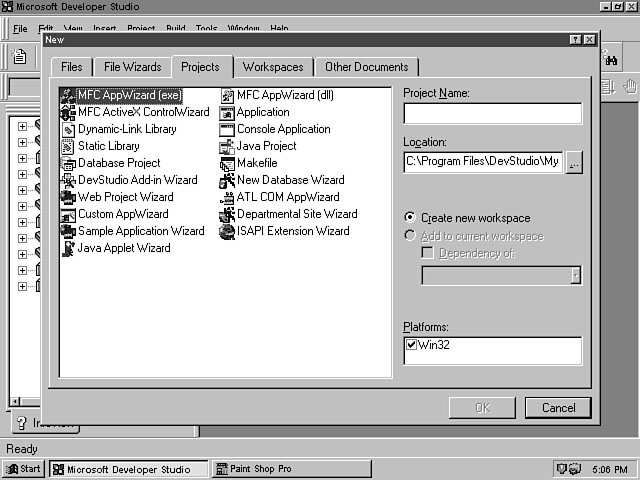Expand the first tree node in workspace pane
Screen dimensions: 640x480
click(x=22, y=127)
